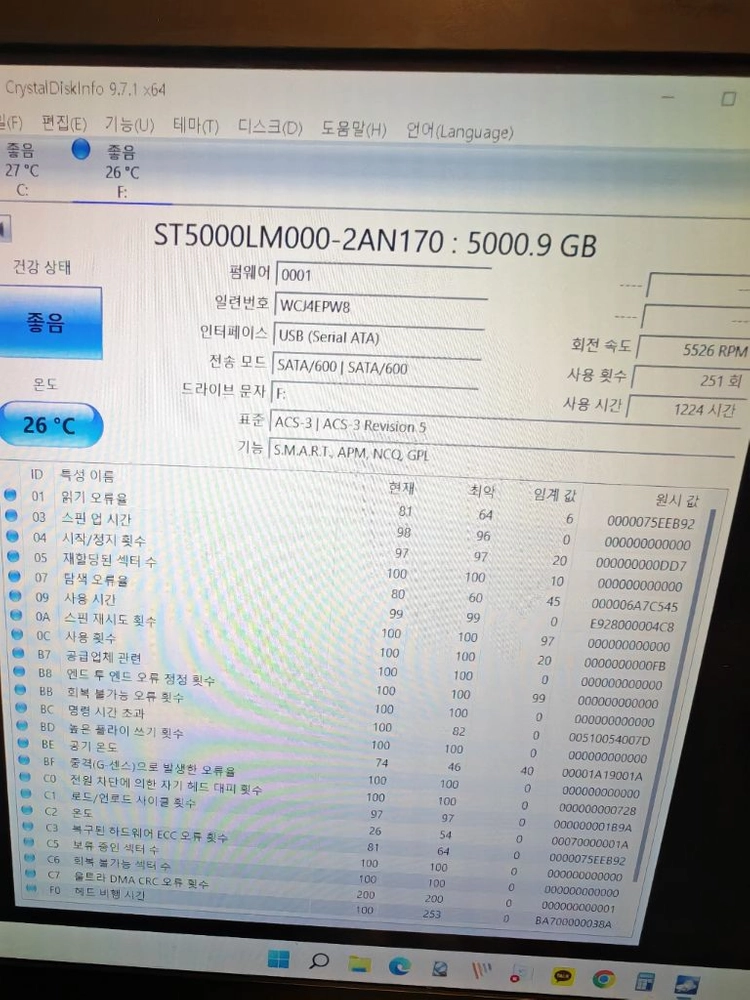Open Calculator from the taskbar
Image resolution: width=750 pixels, height=1000 pixels.
645,982
